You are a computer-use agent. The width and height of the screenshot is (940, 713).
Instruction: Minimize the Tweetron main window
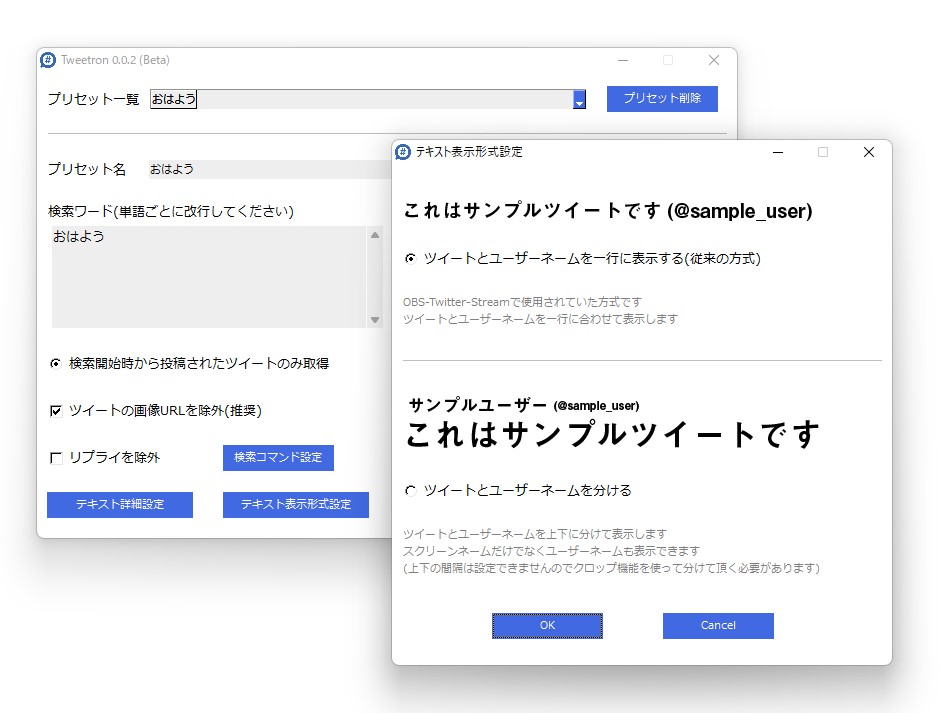[622, 60]
